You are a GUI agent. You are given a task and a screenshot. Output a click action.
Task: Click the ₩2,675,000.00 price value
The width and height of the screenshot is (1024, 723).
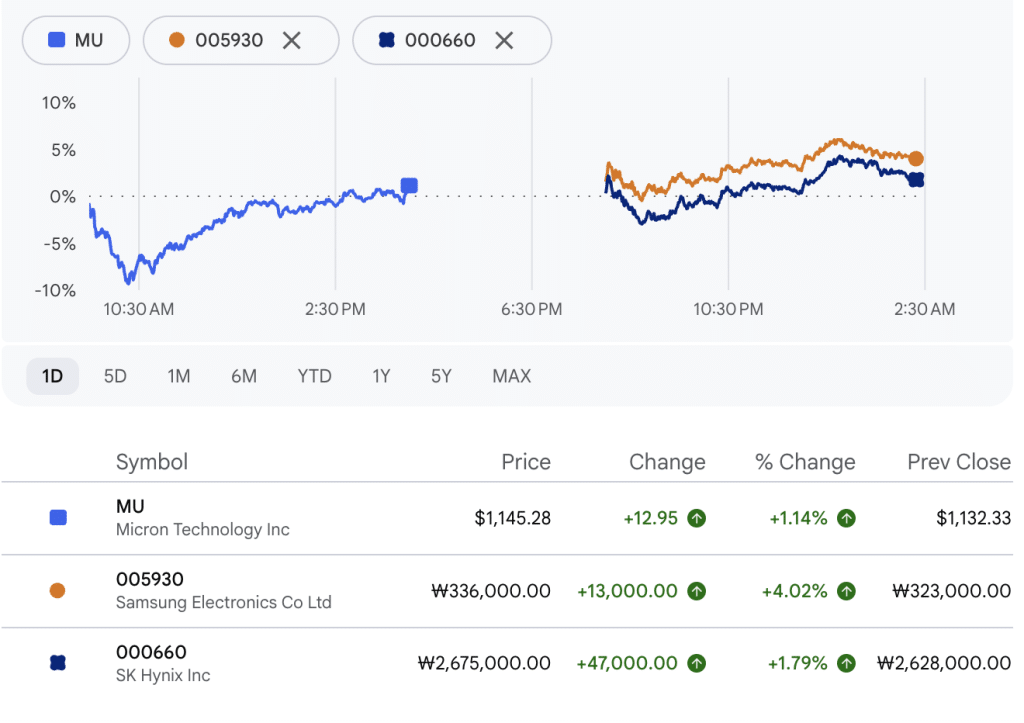(484, 664)
